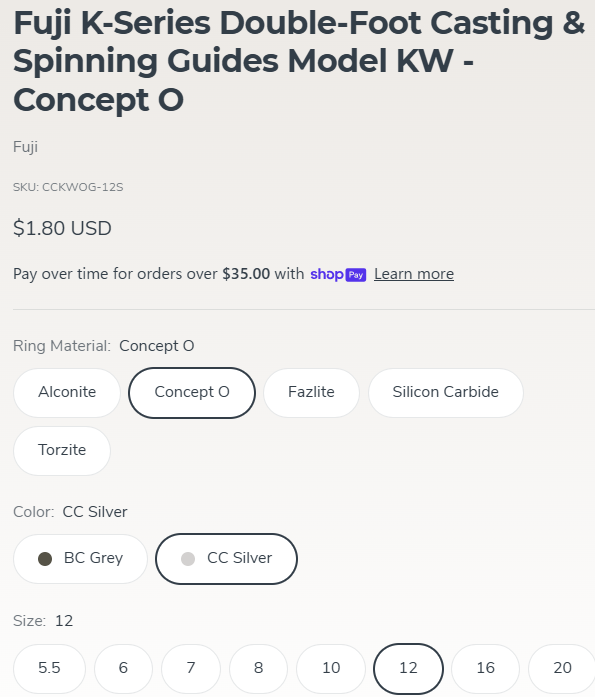
Task: Click the Fuji brand name
Action: click(25, 147)
